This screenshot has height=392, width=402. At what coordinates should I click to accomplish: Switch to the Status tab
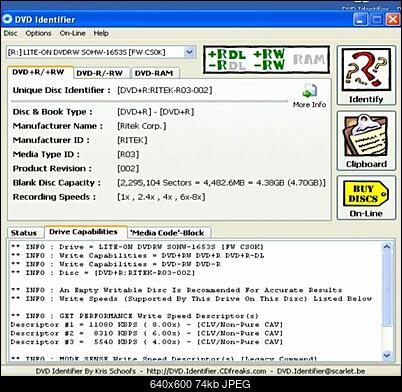coord(25,233)
